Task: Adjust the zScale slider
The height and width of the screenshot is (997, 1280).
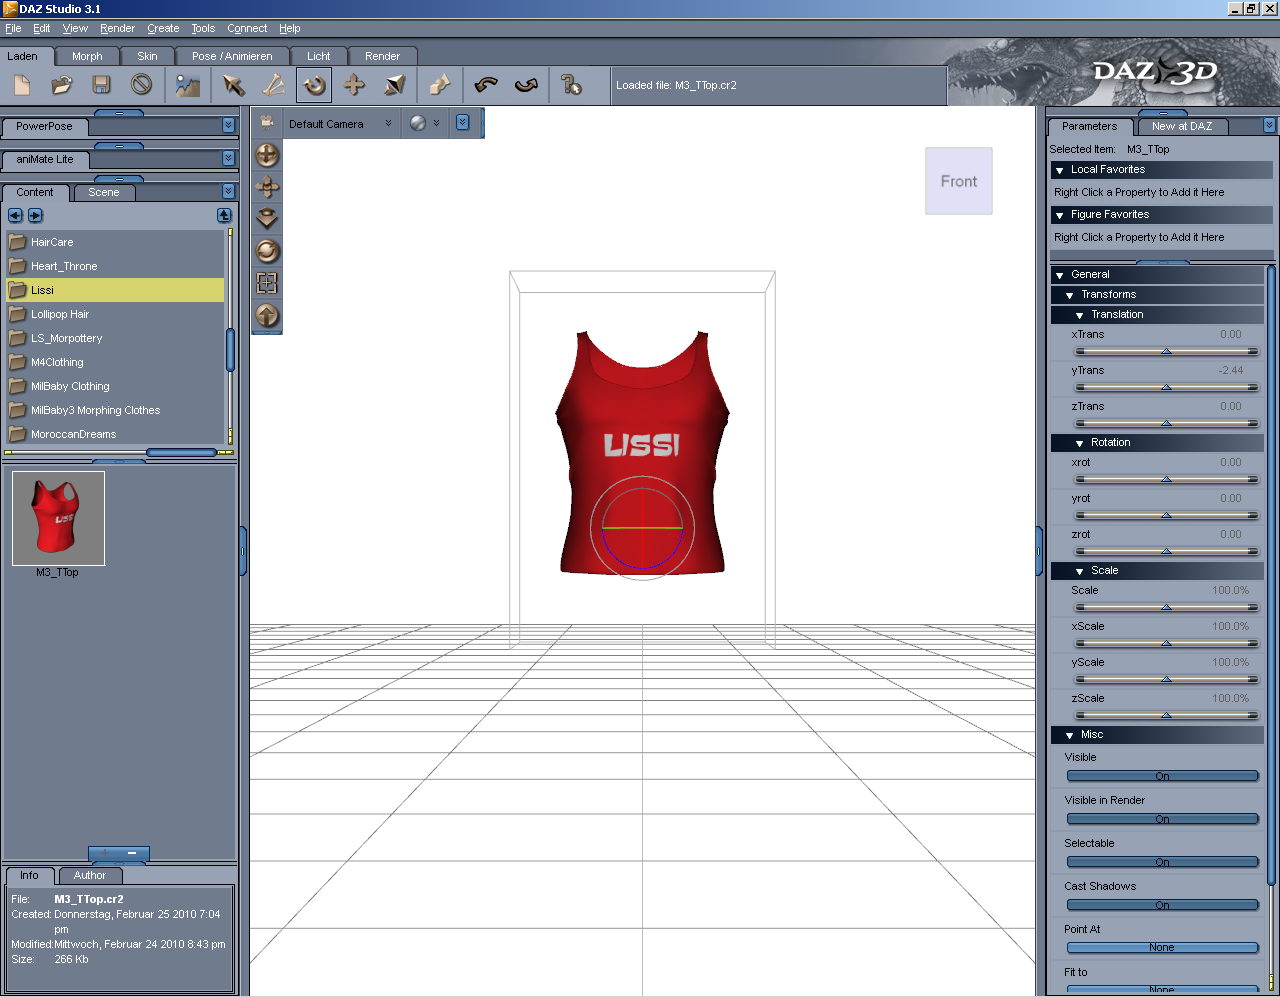Action: tap(1166, 716)
